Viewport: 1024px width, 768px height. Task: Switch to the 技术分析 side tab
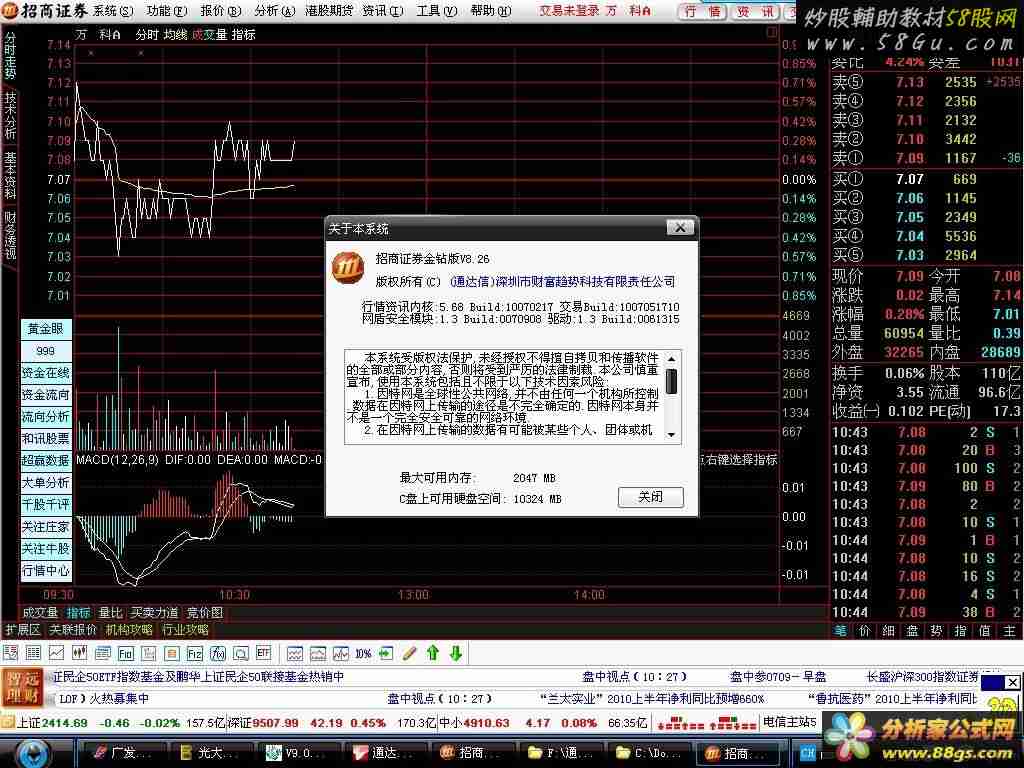[x=10, y=115]
